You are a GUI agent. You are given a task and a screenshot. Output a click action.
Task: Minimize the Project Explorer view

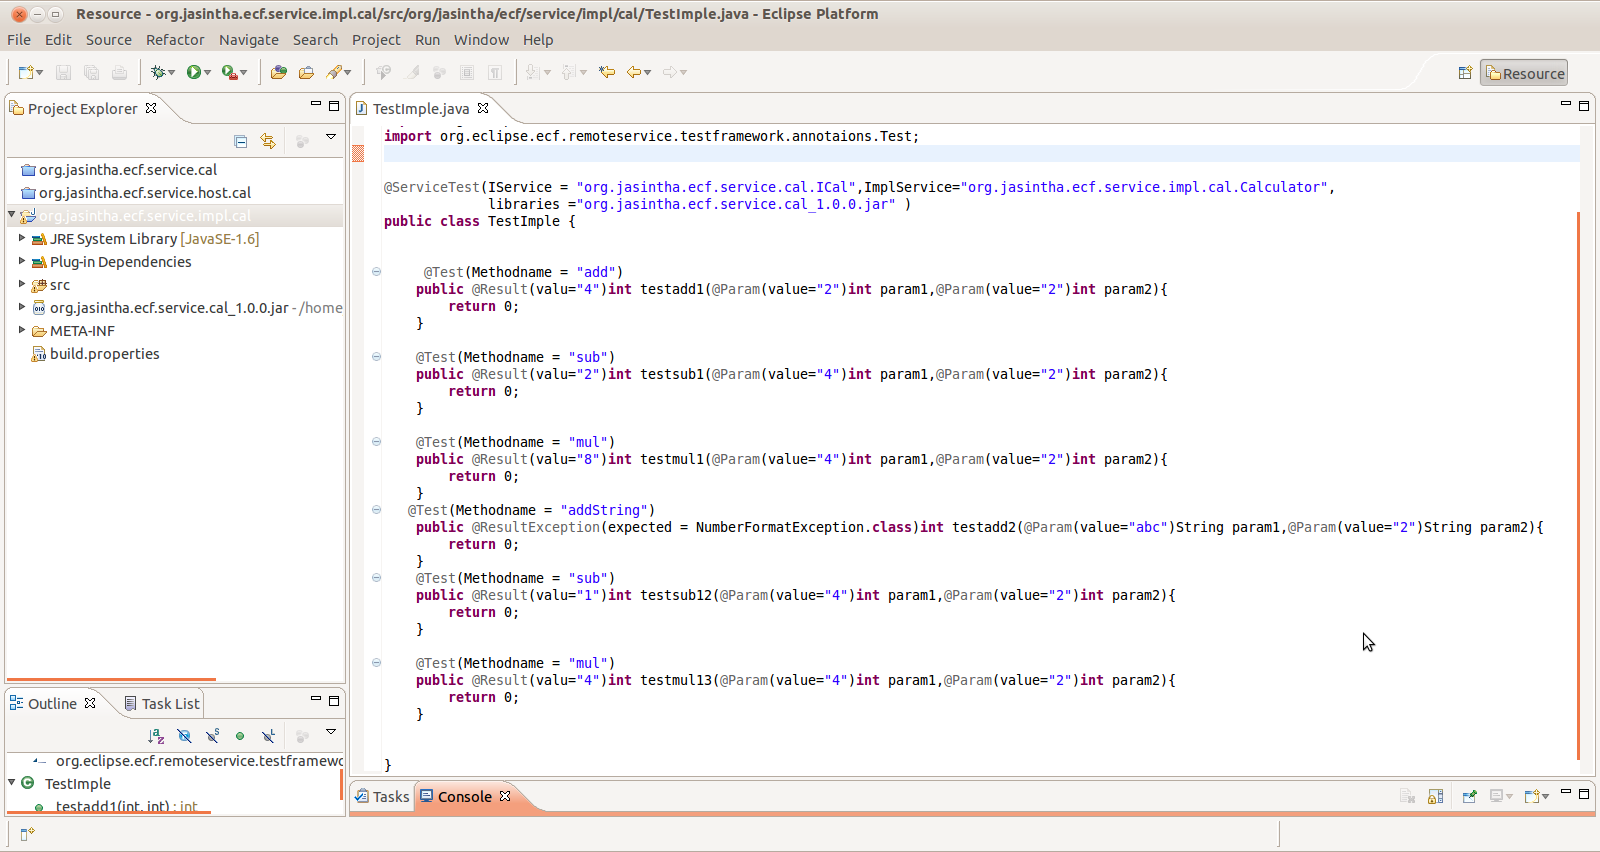[x=316, y=104]
